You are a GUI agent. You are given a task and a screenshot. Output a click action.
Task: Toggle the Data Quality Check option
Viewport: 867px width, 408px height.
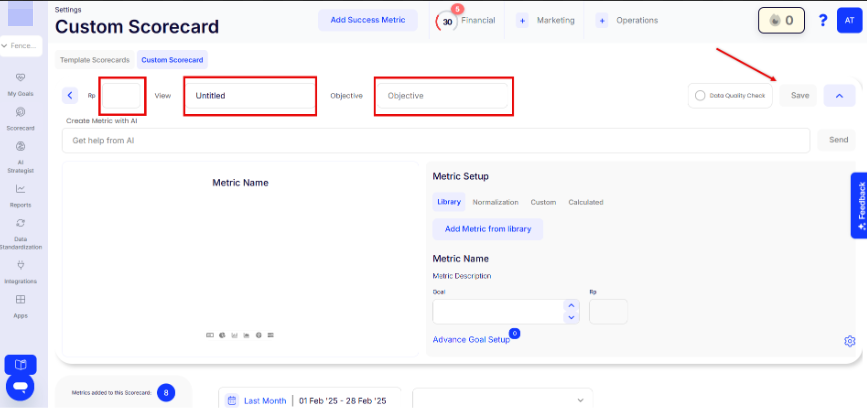700,96
